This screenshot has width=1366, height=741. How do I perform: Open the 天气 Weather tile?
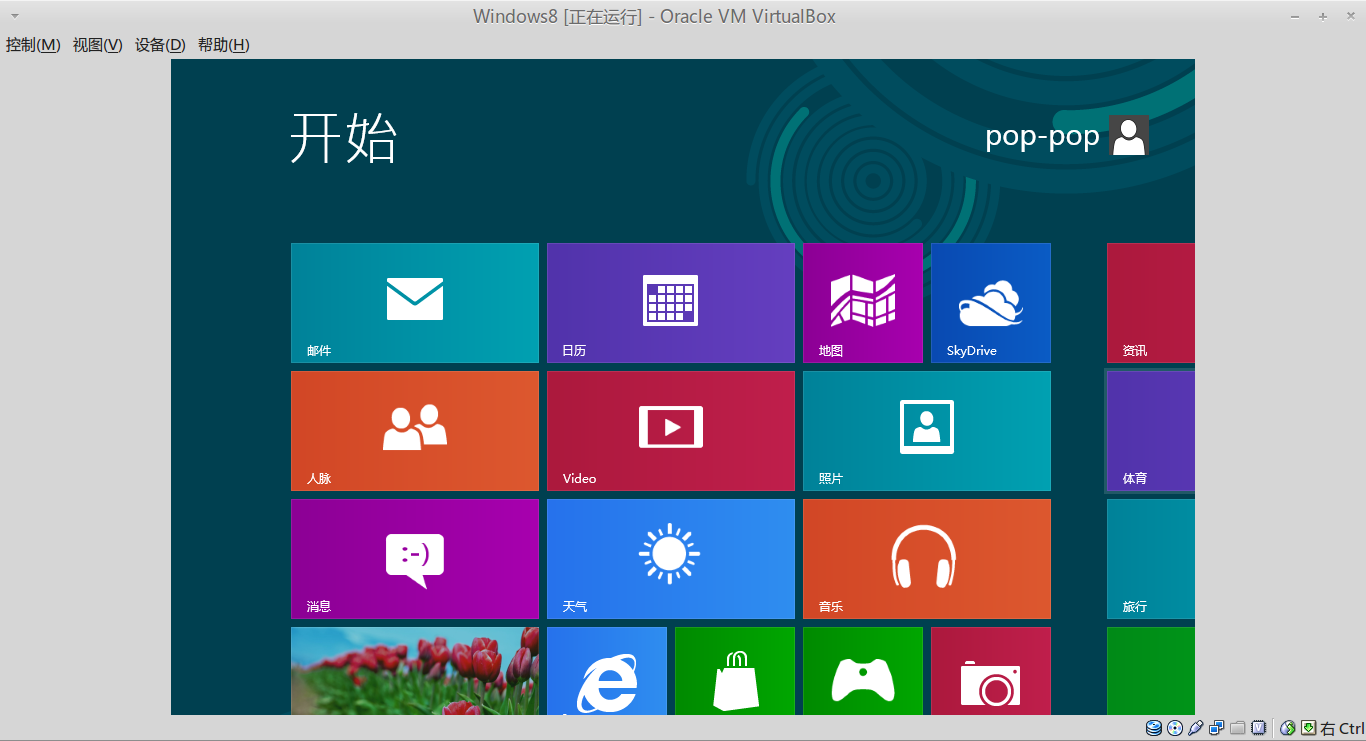[x=671, y=559]
